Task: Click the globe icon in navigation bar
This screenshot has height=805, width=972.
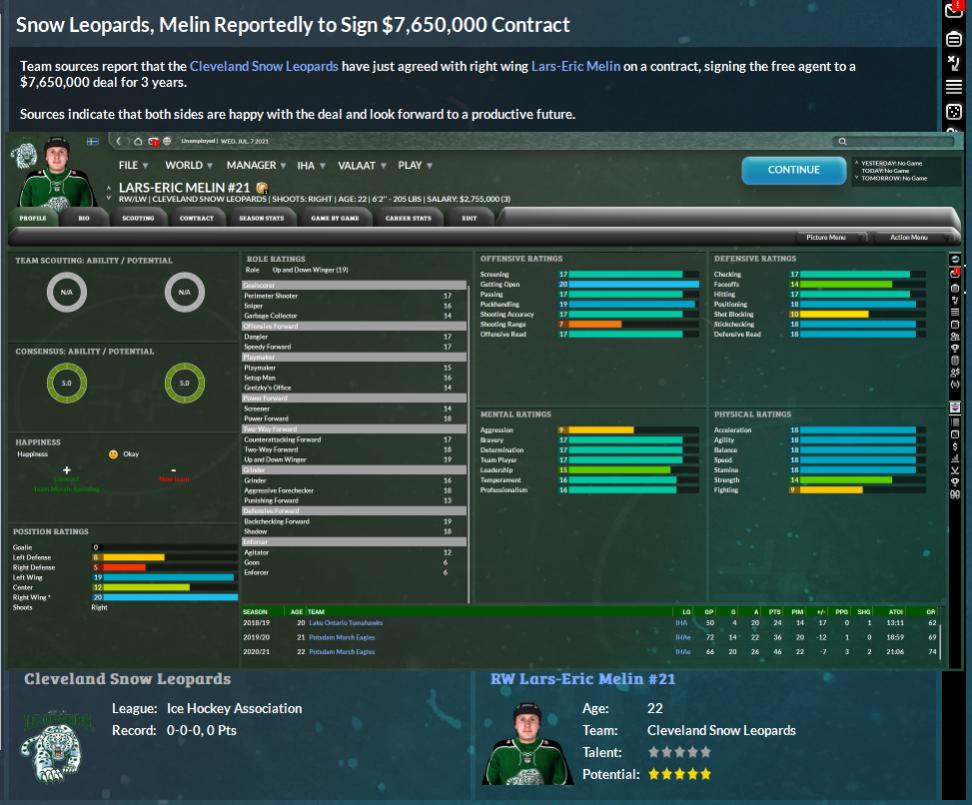Action: pos(167,141)
